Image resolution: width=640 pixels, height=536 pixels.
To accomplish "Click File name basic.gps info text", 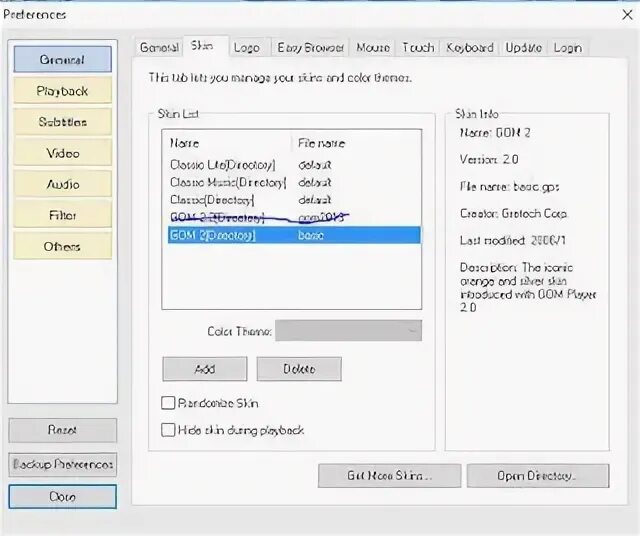I will pos(509,187).
